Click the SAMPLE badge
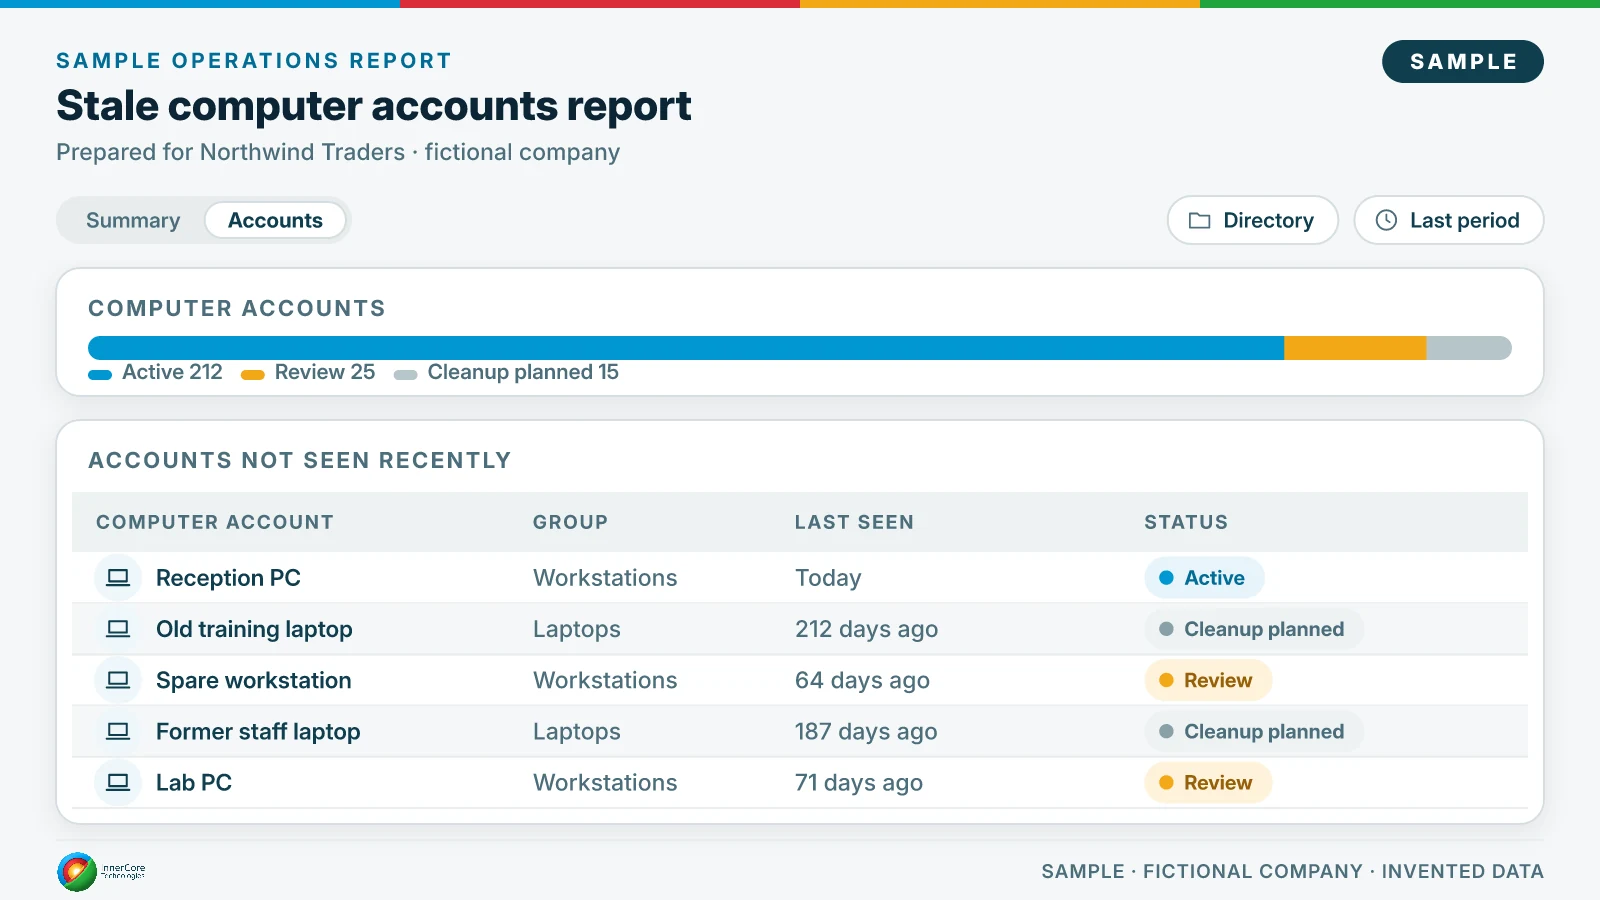Screen dimensions: 1600x900 [x=1462, y=62]
